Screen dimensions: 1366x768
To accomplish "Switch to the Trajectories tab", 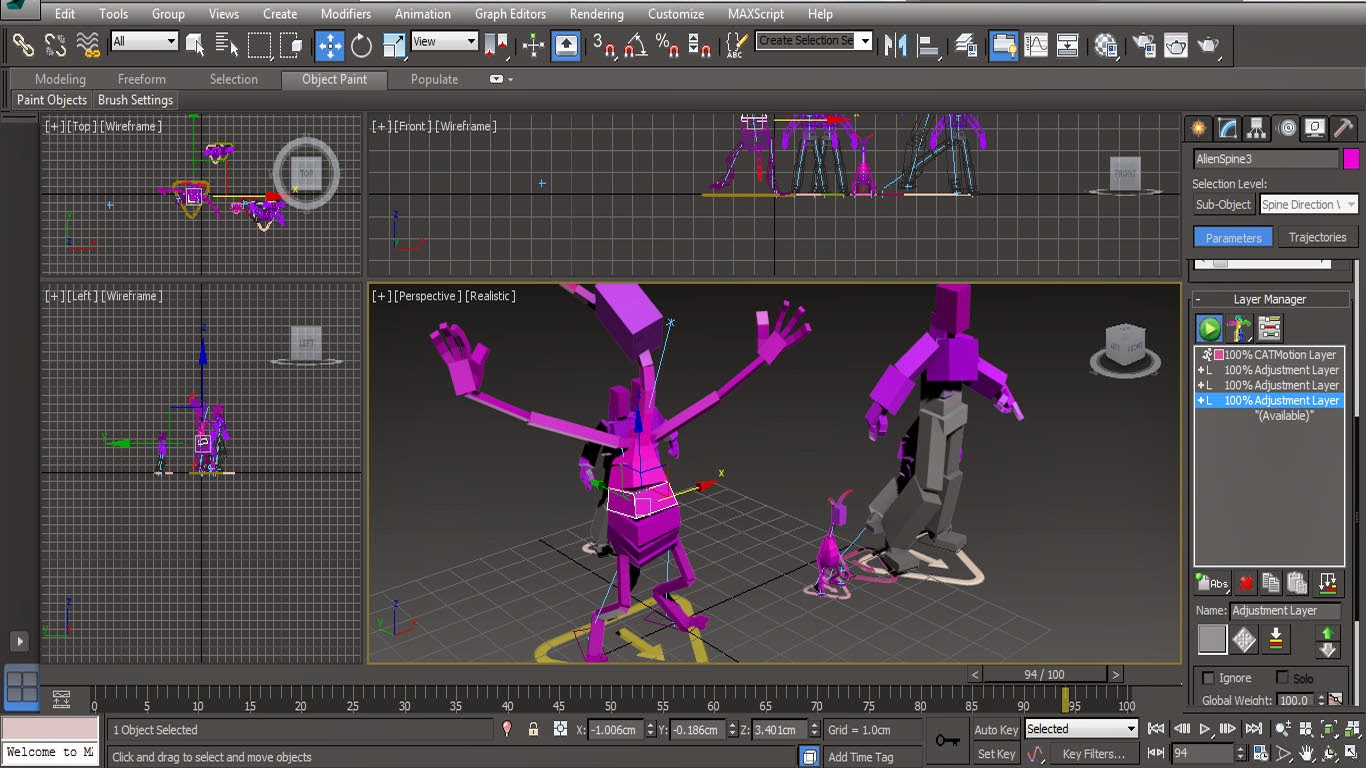I will pos(1318,237).
